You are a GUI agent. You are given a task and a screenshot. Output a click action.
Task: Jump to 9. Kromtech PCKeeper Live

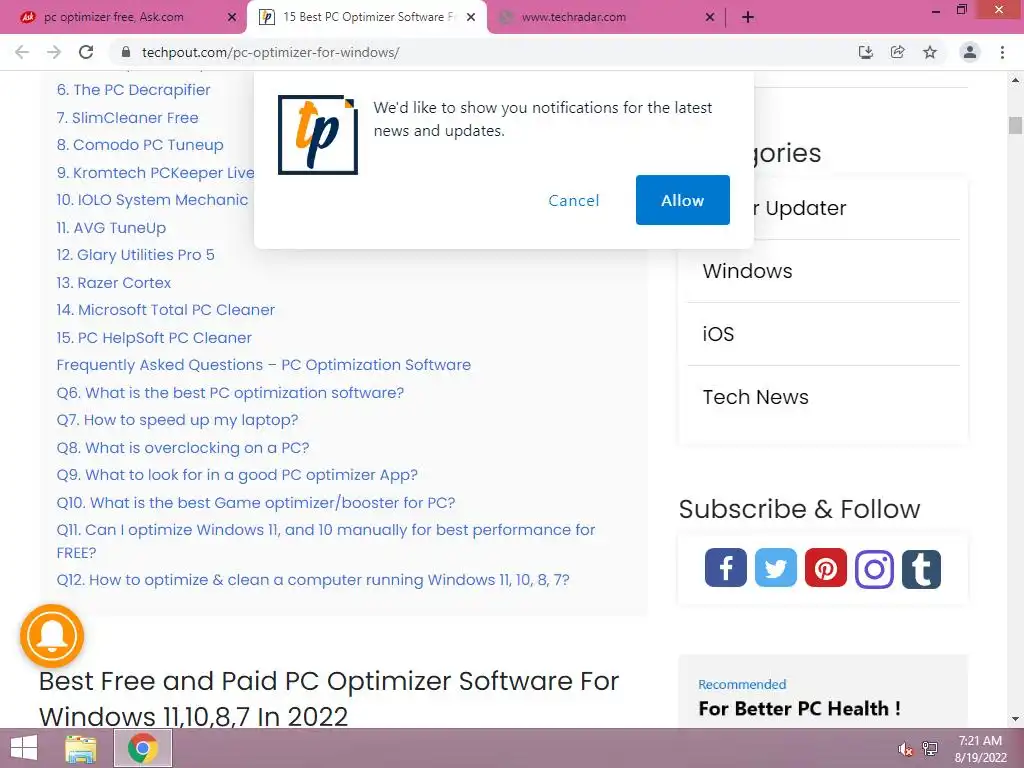155,172
